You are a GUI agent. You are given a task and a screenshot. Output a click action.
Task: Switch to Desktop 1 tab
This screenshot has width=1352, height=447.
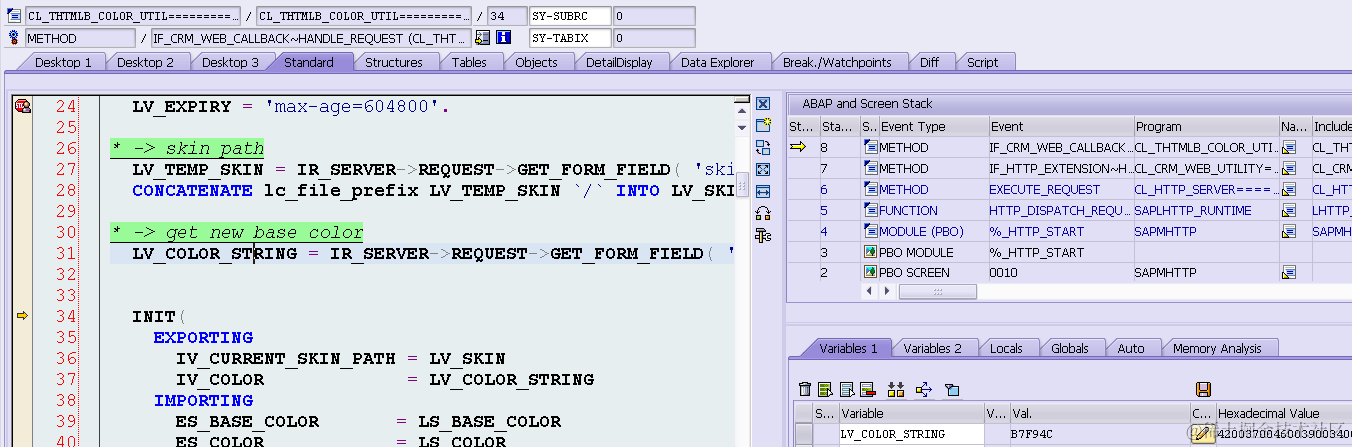point(63,62)
